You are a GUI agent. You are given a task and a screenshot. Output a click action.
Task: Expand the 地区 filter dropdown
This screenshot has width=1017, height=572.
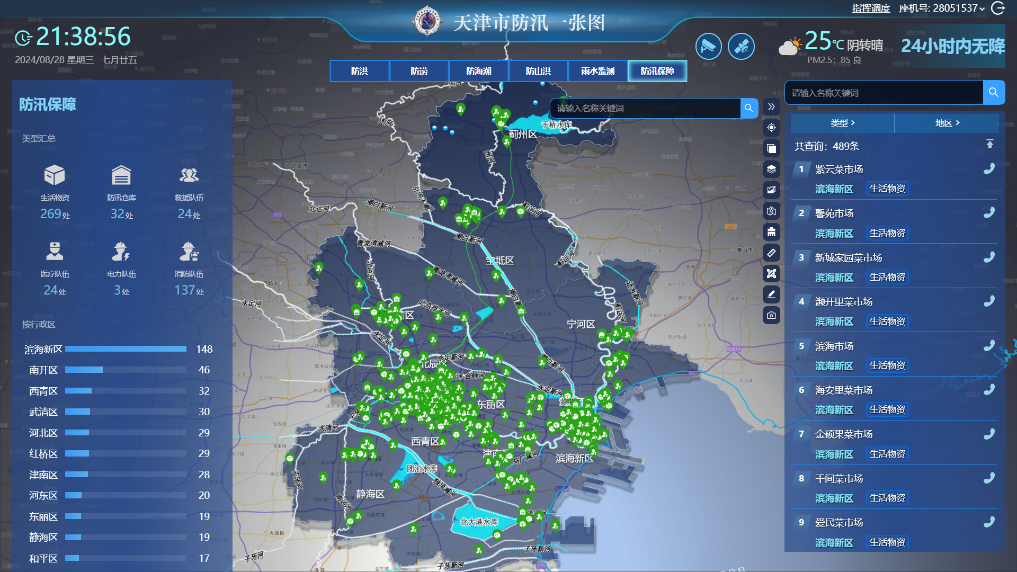pos(947,123)
